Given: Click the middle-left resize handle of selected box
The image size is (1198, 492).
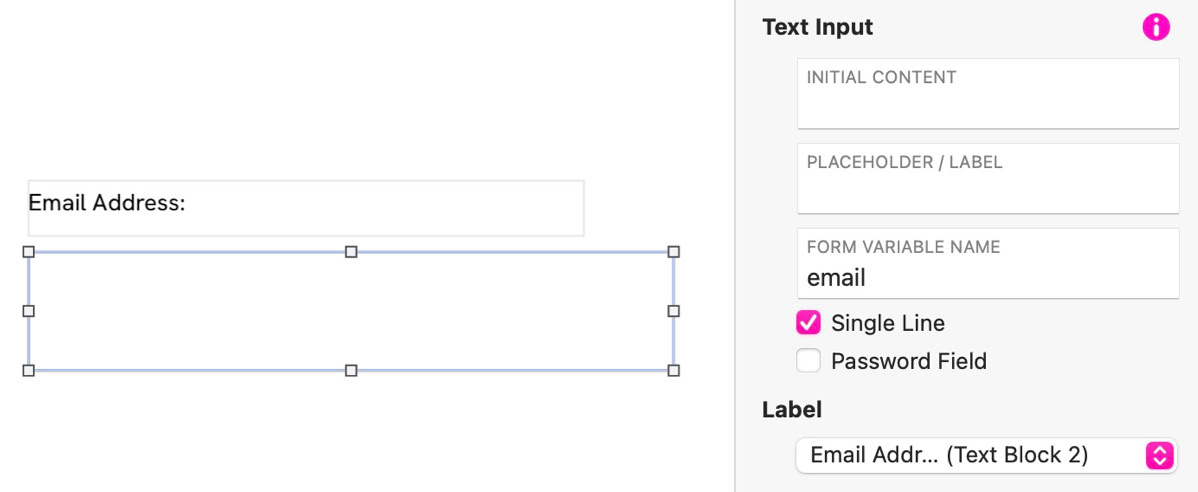Looking at the screenshot, I should [29, 311].
